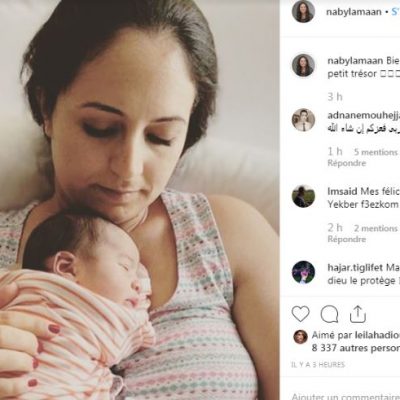Open the lmsaid username link
Image resolution: width=400 pixels, height=400 pixels.
pos(342,192)
